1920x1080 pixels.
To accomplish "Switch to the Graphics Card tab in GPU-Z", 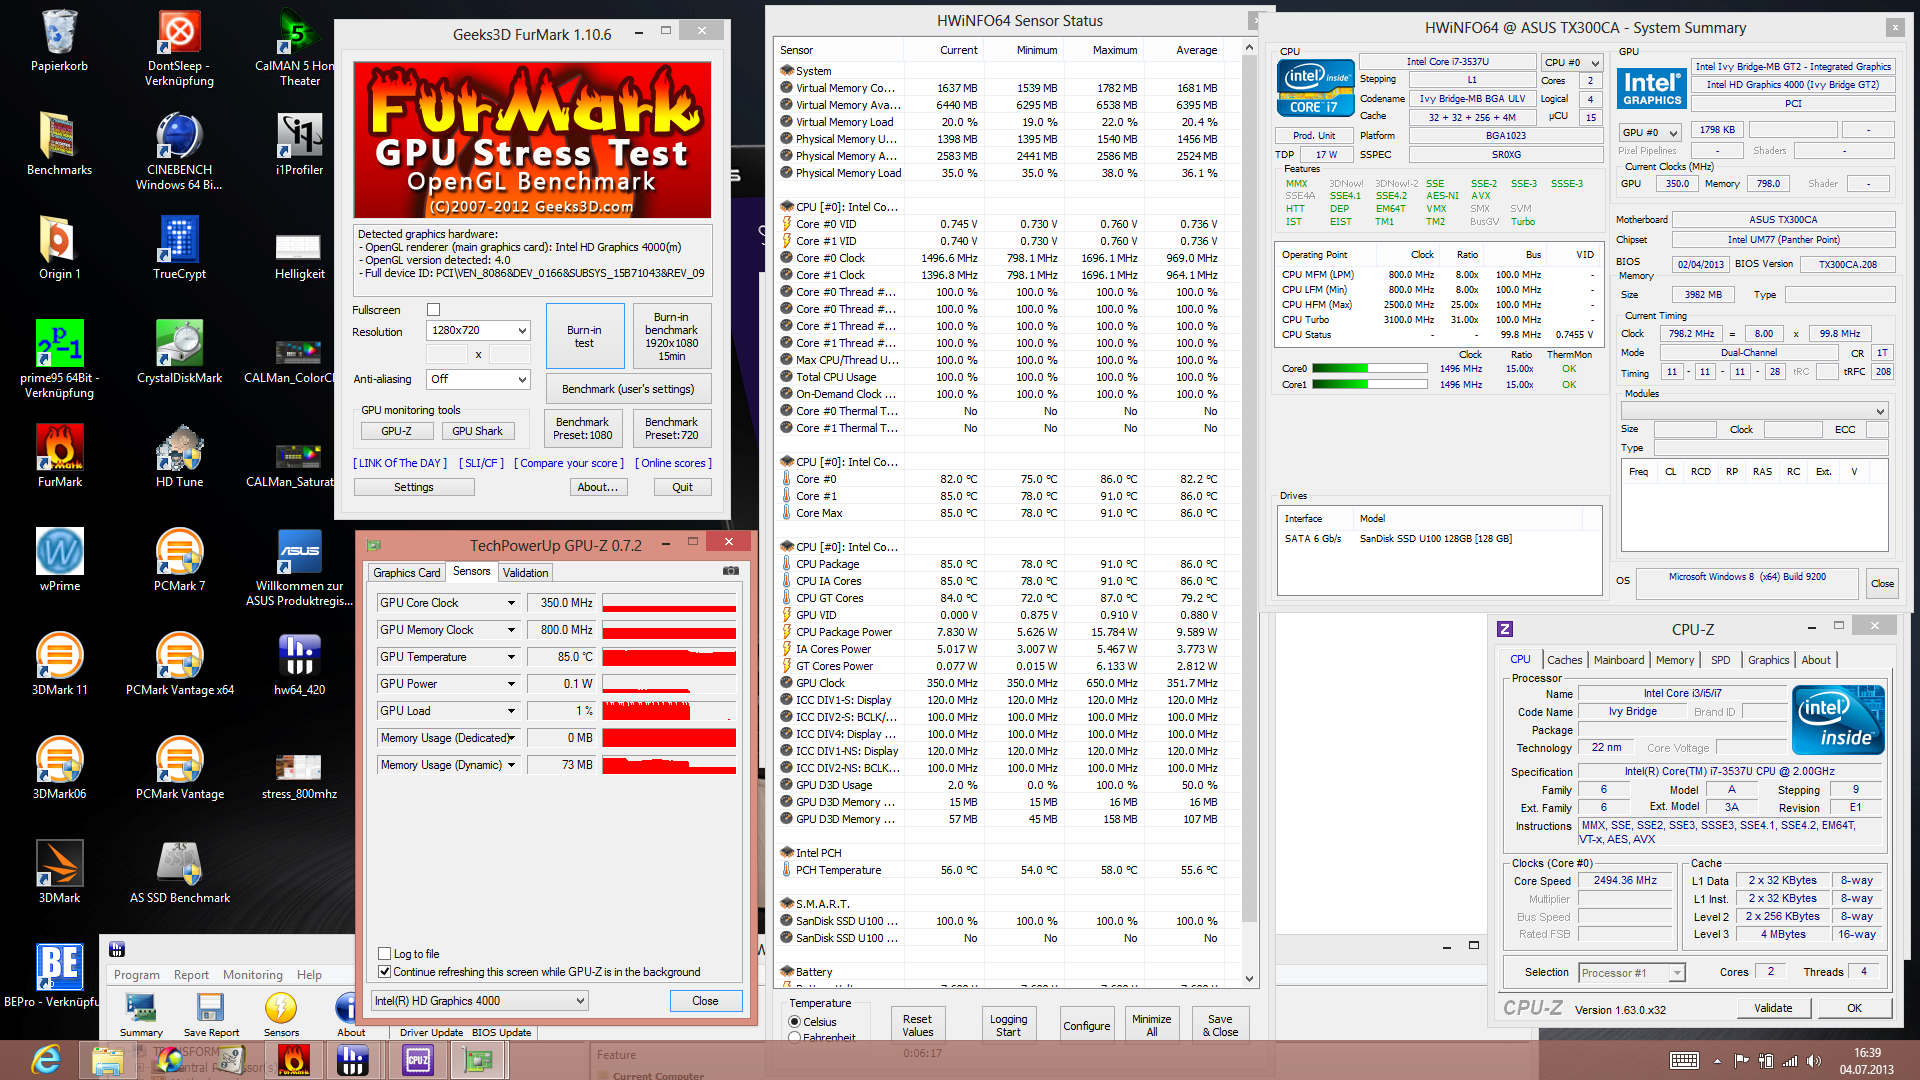I will click(406, 573).
